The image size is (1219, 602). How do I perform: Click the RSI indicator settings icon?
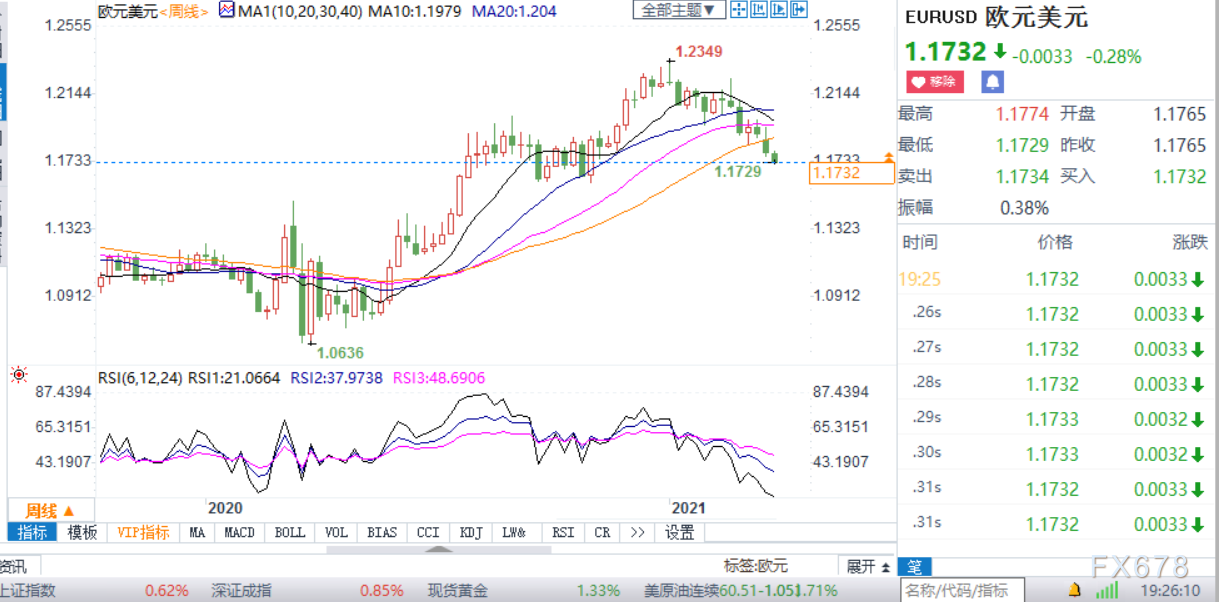click(17, 376)
